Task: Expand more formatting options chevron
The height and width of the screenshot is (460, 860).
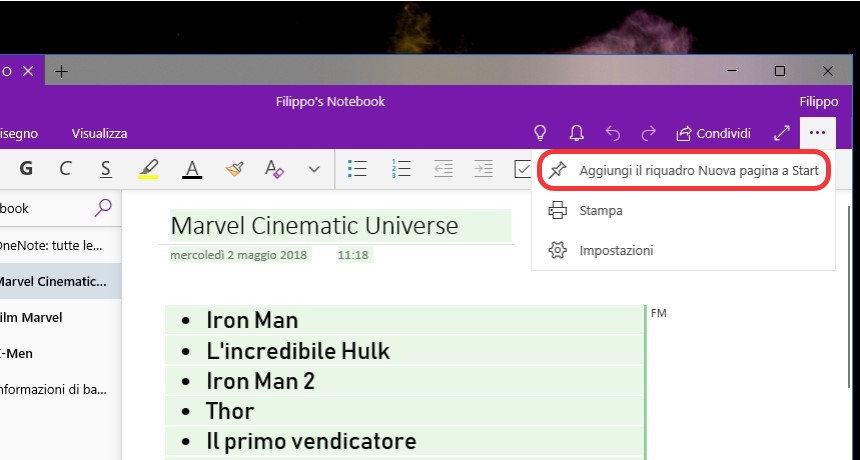Action: click(314, 169)
